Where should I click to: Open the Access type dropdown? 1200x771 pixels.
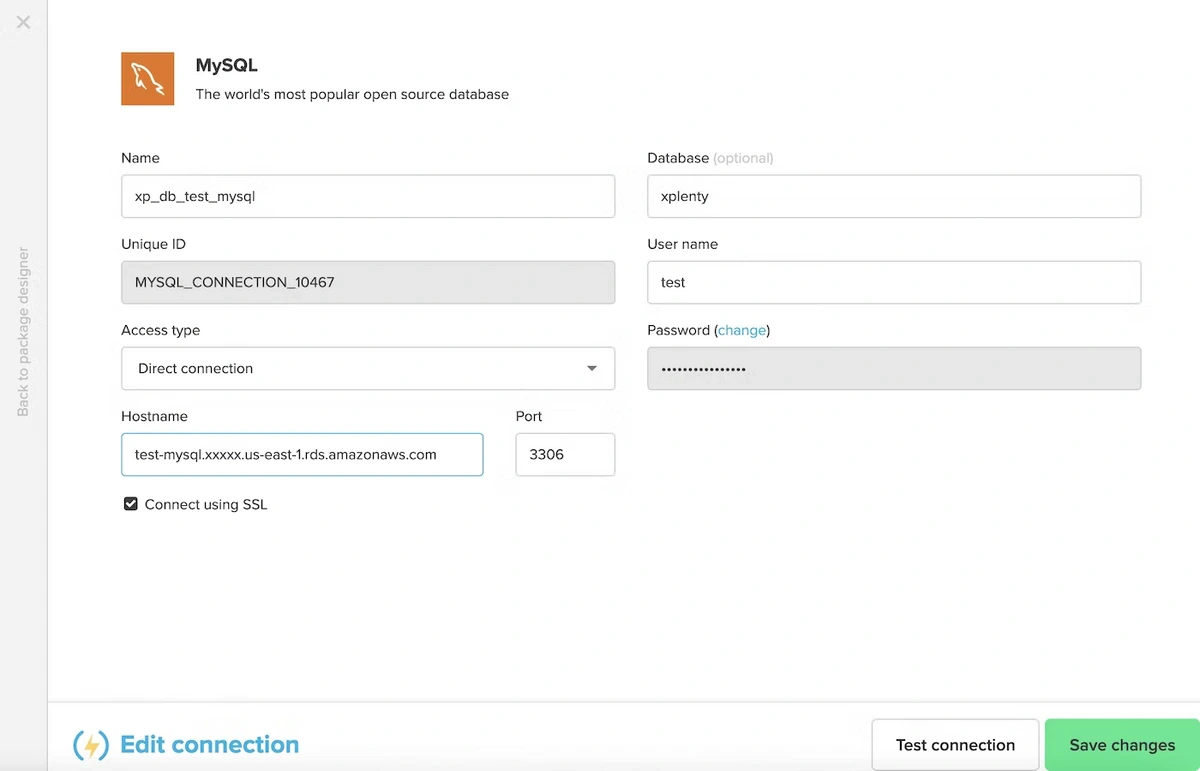368,368
